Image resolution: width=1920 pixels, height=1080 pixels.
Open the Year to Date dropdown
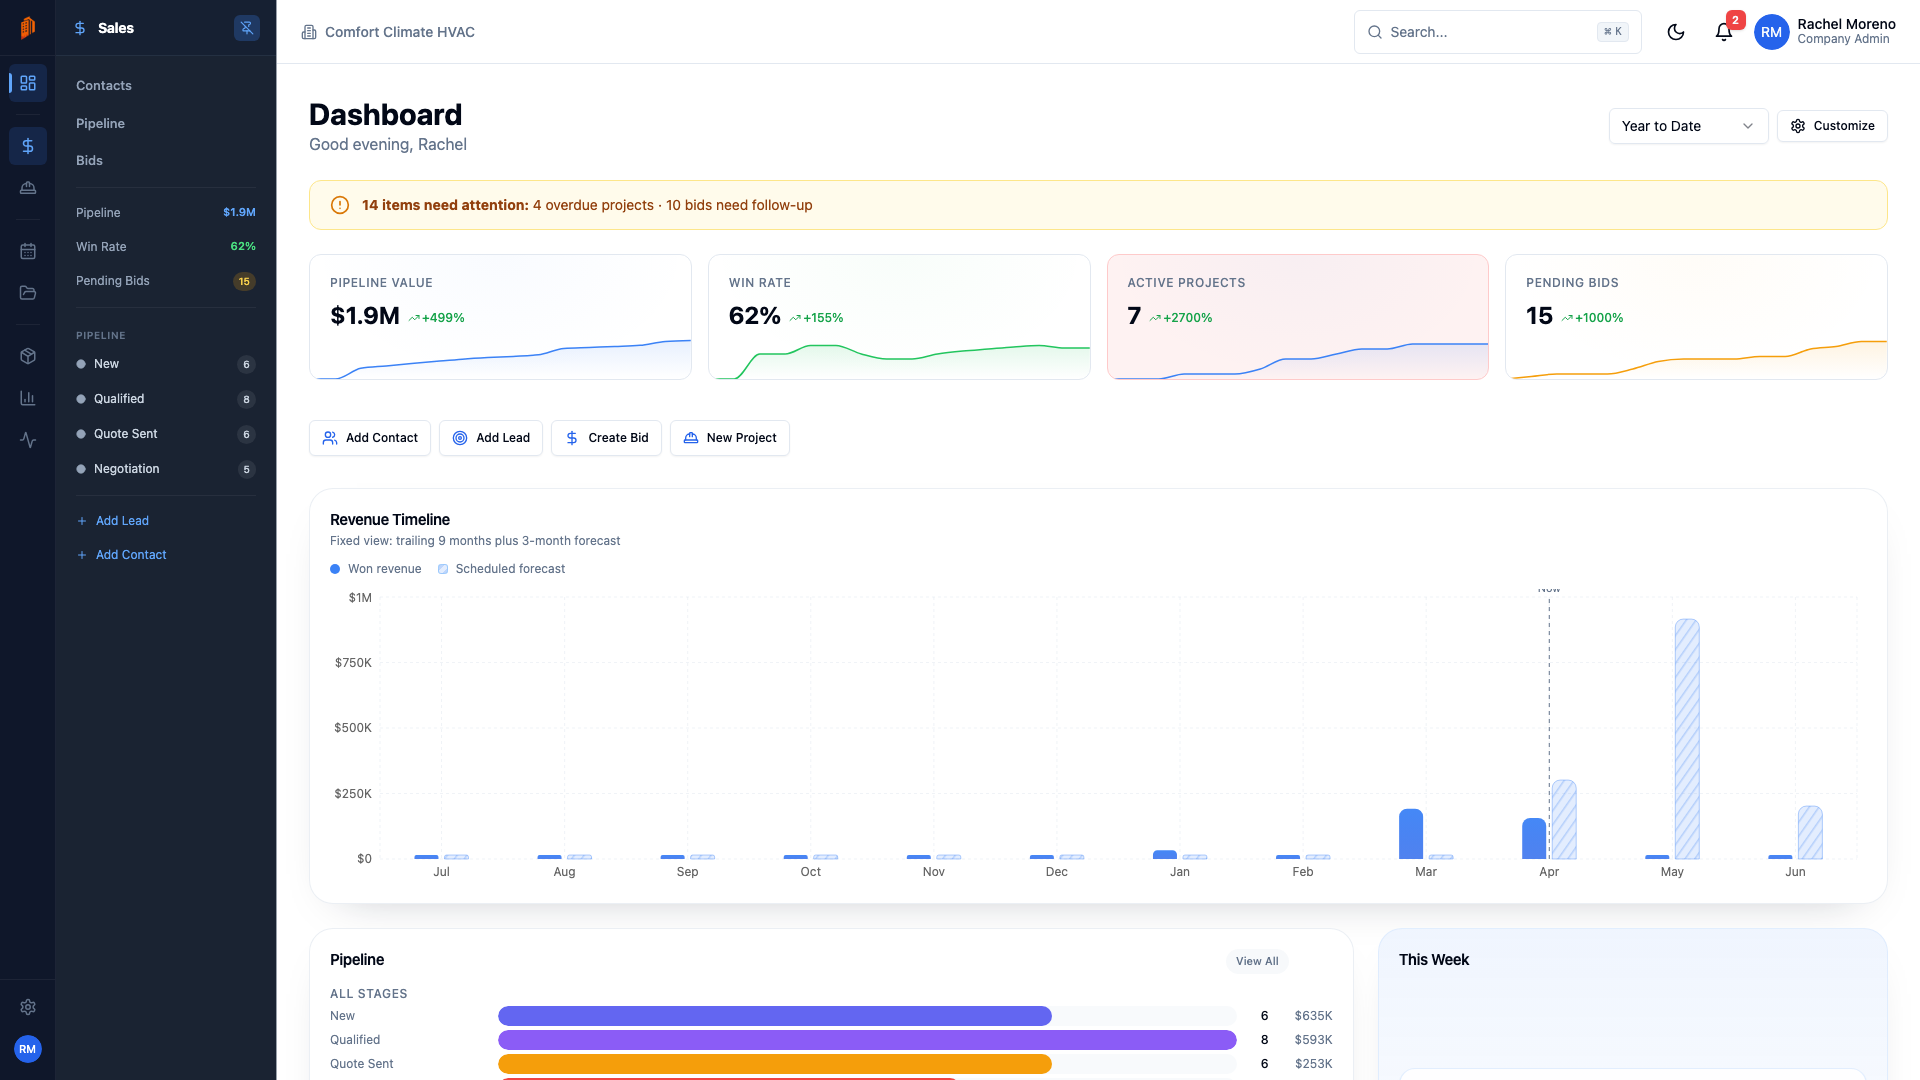click(x=1687, y=126)
